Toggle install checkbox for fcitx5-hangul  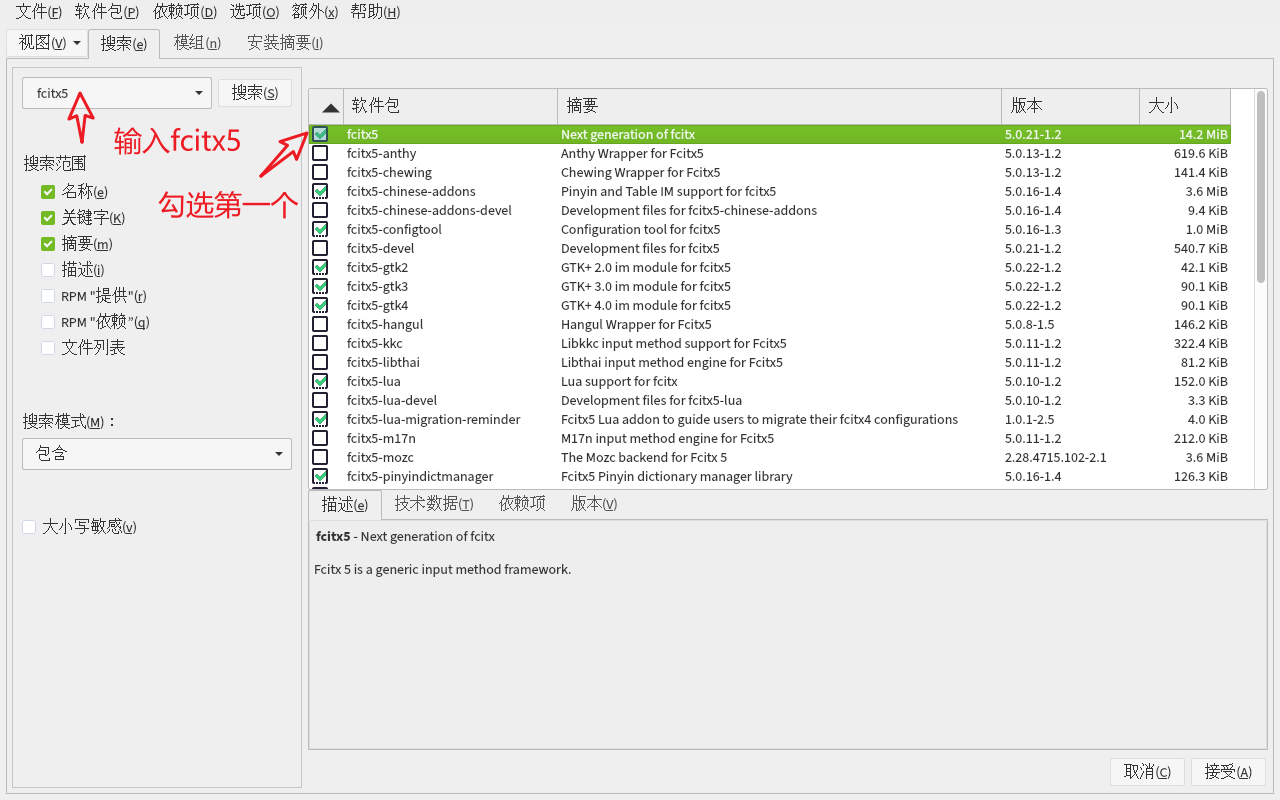tap(320, 324)
